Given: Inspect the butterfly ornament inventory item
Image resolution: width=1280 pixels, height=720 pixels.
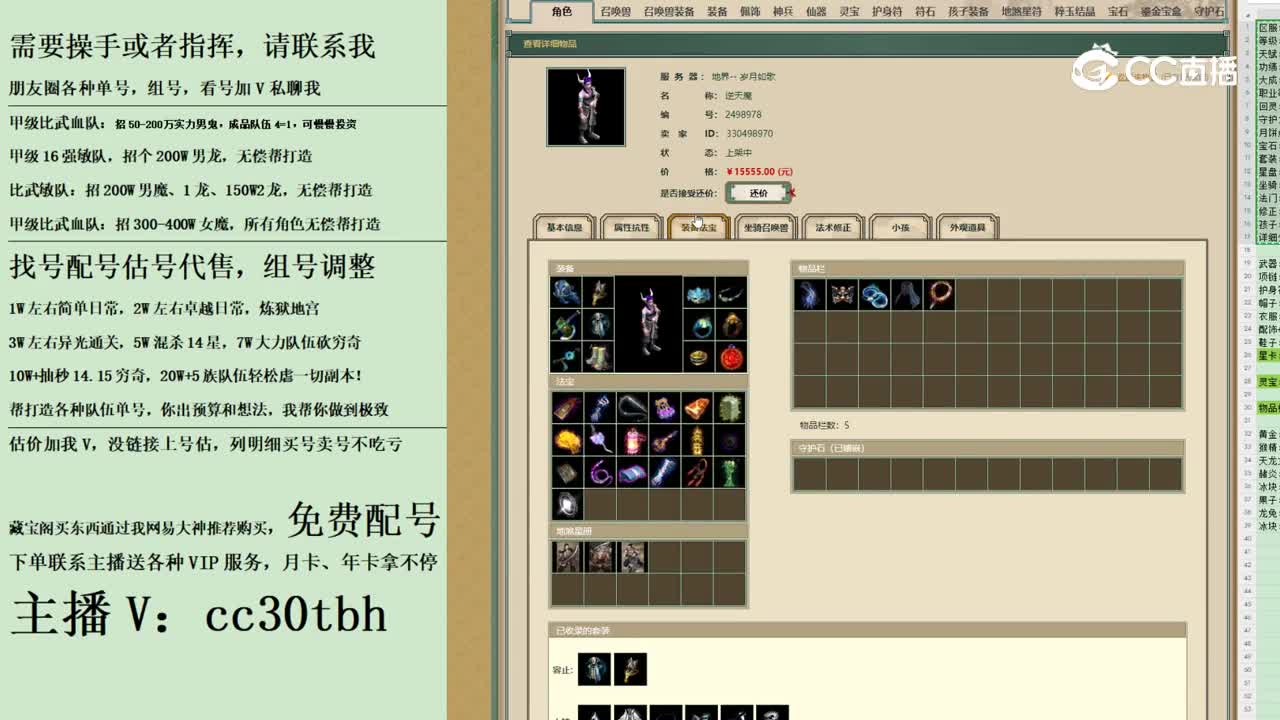Looking at the screenshot, I should (842, 294).
